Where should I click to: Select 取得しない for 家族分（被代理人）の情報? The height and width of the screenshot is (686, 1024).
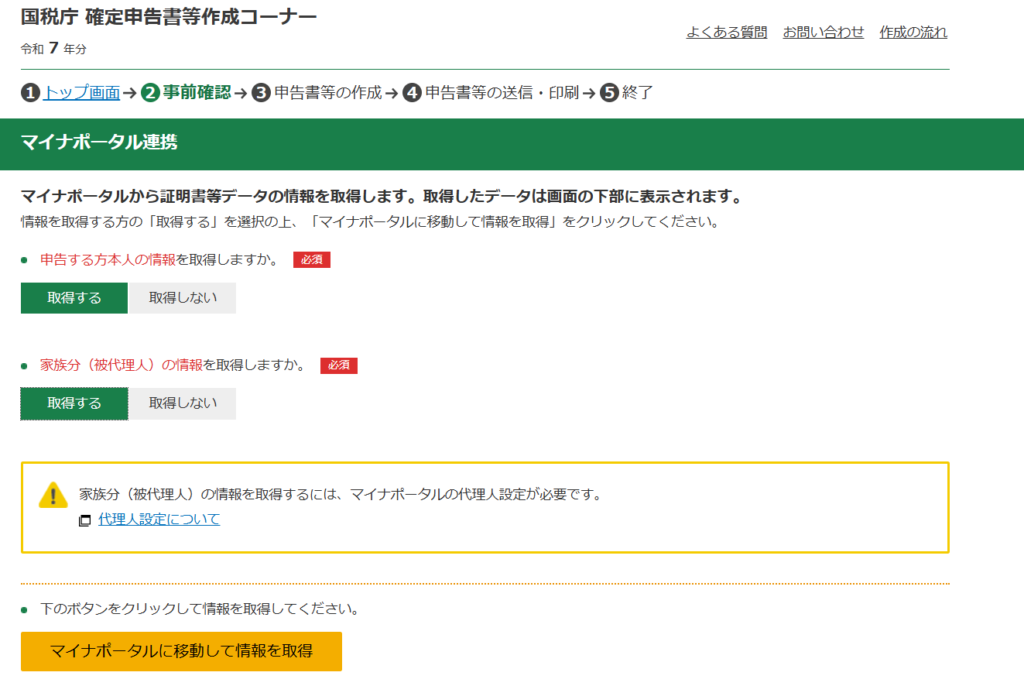point(182,403)
